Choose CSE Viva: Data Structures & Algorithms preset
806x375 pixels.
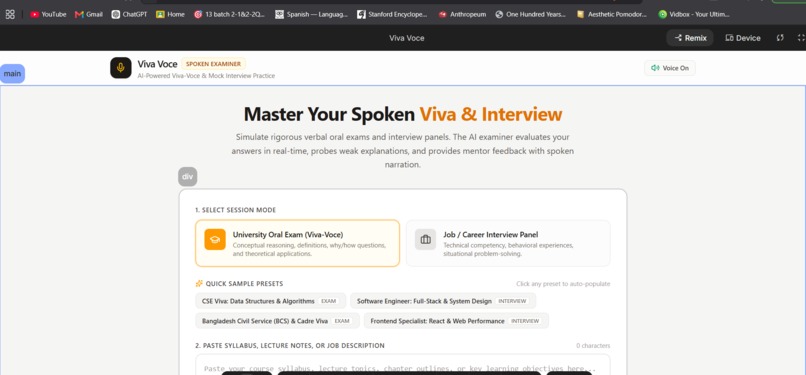[270, 301]
